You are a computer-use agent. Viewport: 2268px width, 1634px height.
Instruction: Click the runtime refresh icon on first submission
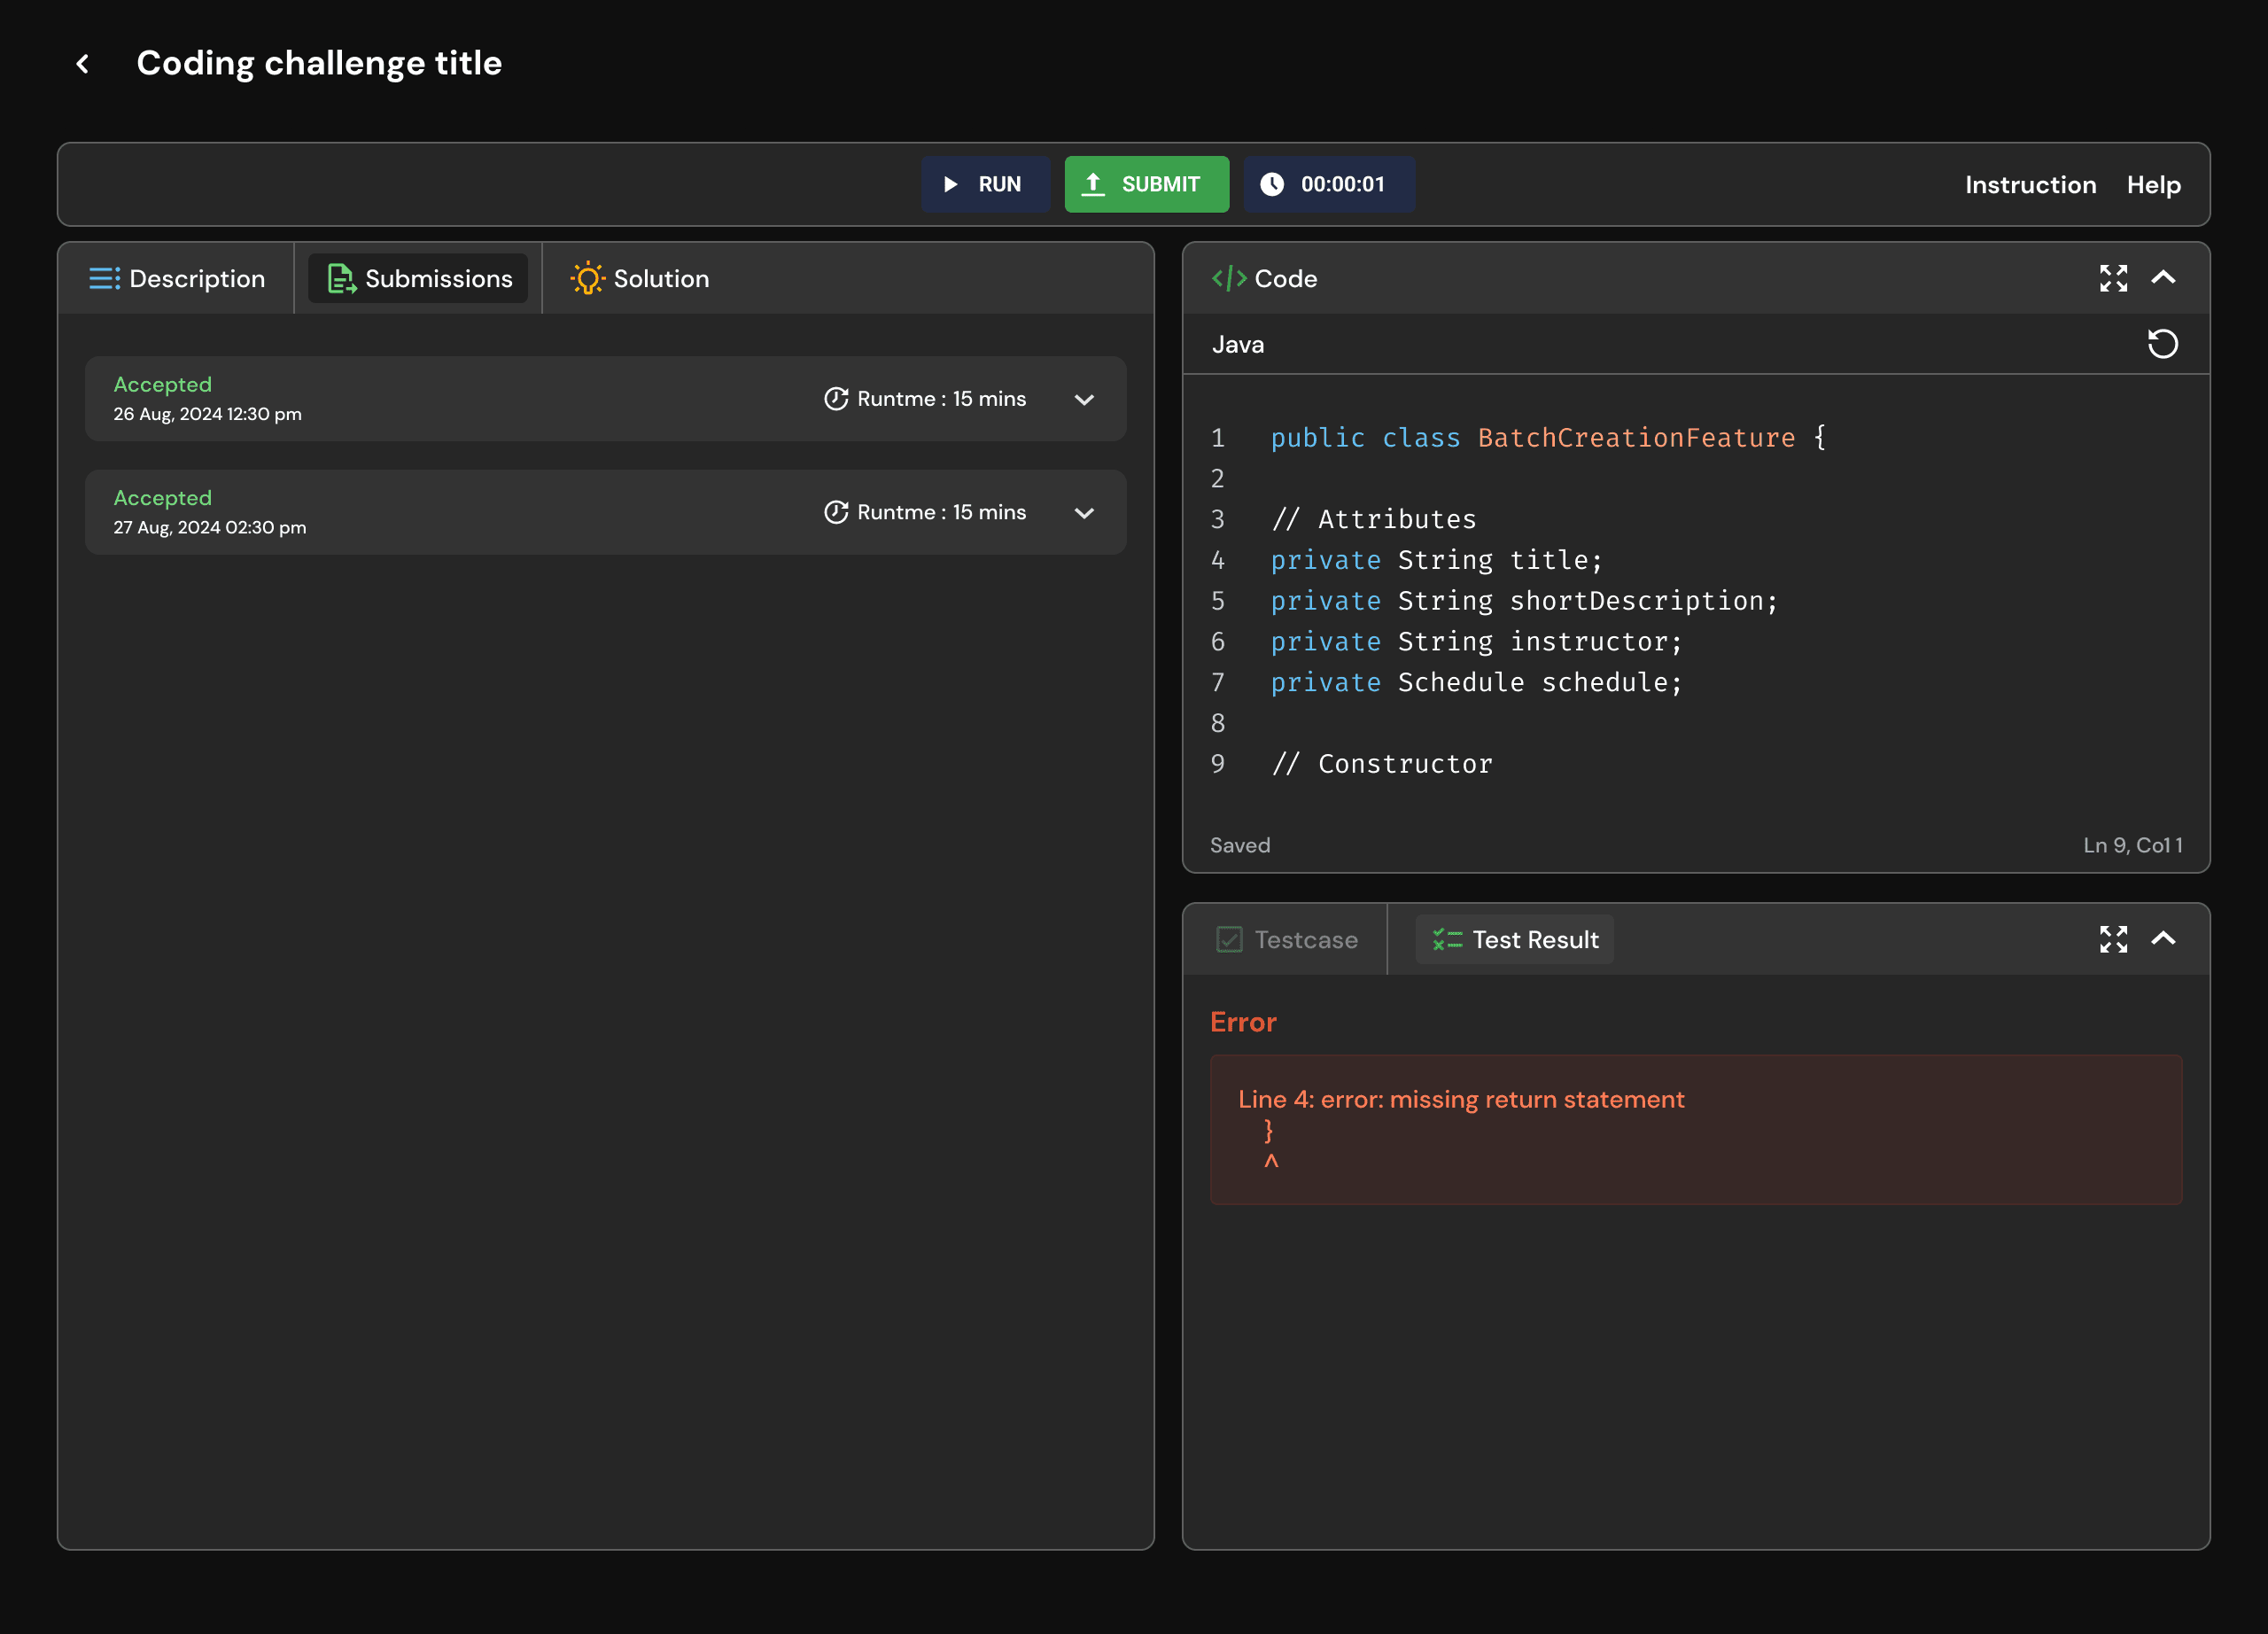[x=836, y=398]
